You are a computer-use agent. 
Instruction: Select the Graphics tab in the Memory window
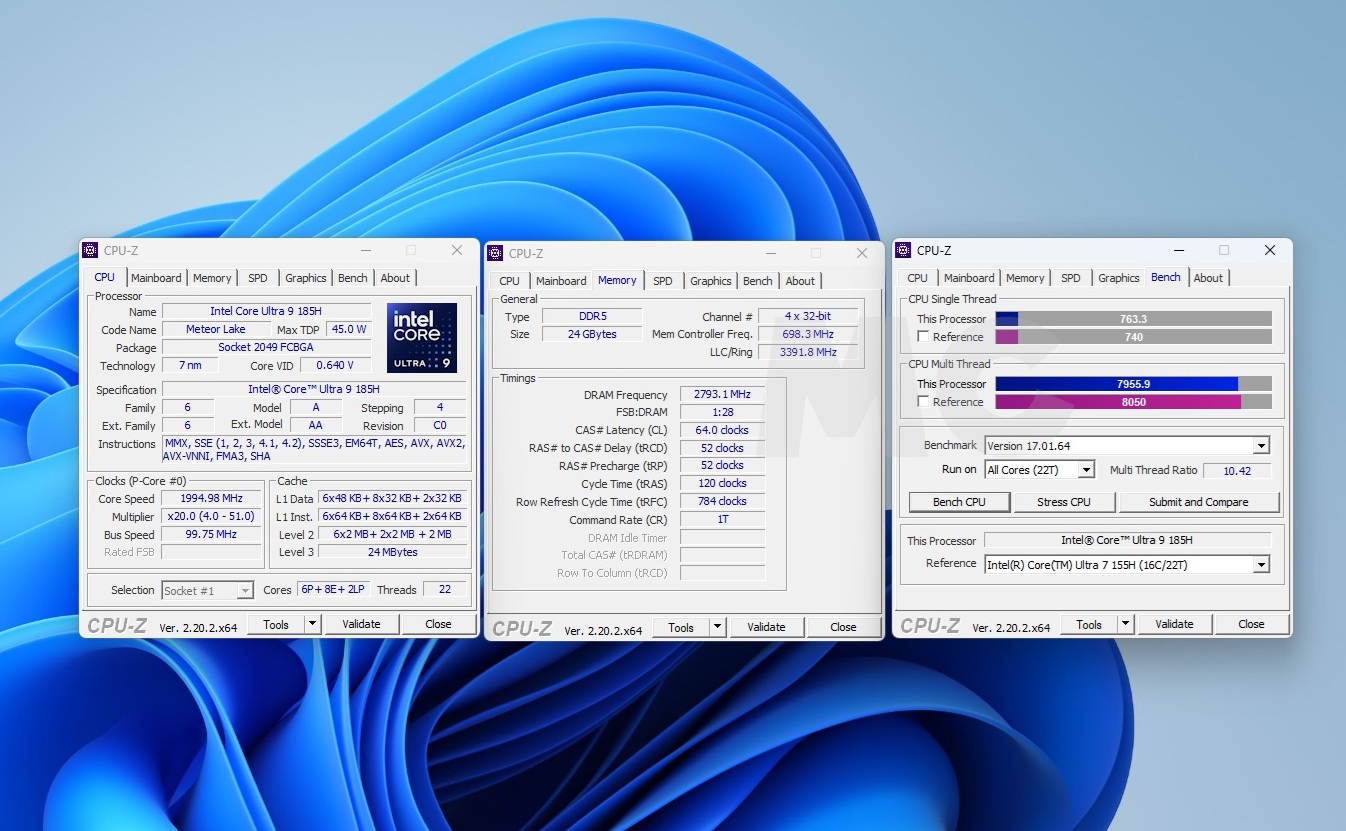click(711, 281)
